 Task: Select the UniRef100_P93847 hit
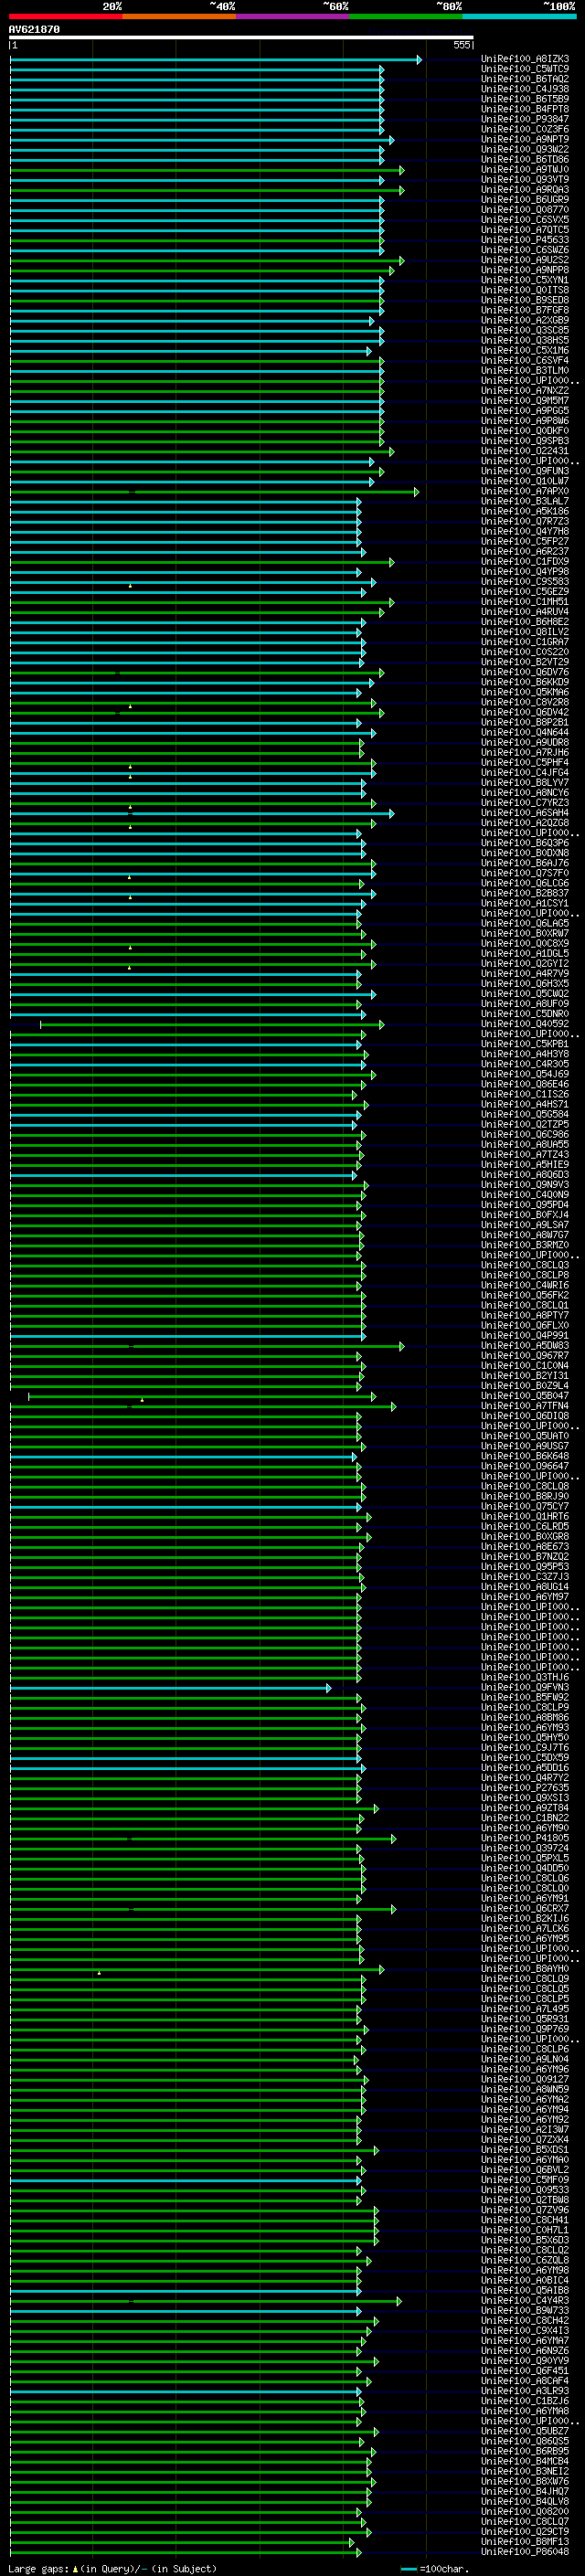click(525, 119)
